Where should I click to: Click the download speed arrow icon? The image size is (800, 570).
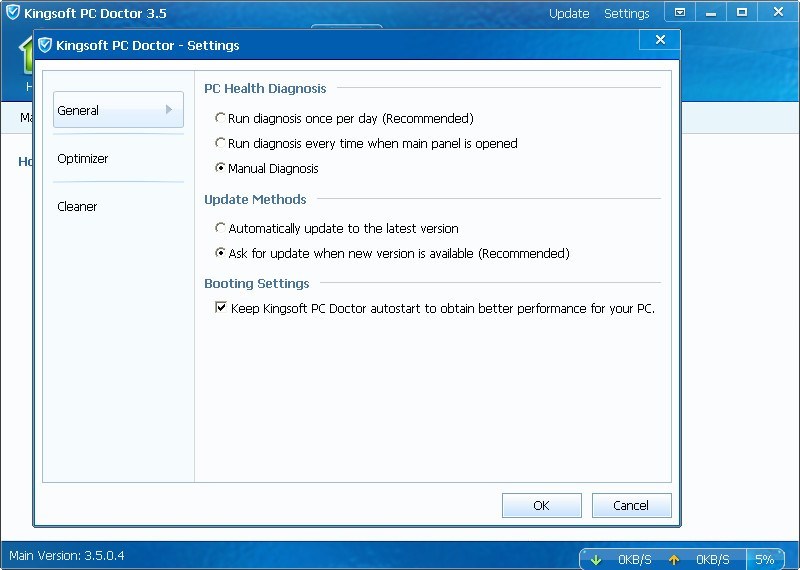595,560
